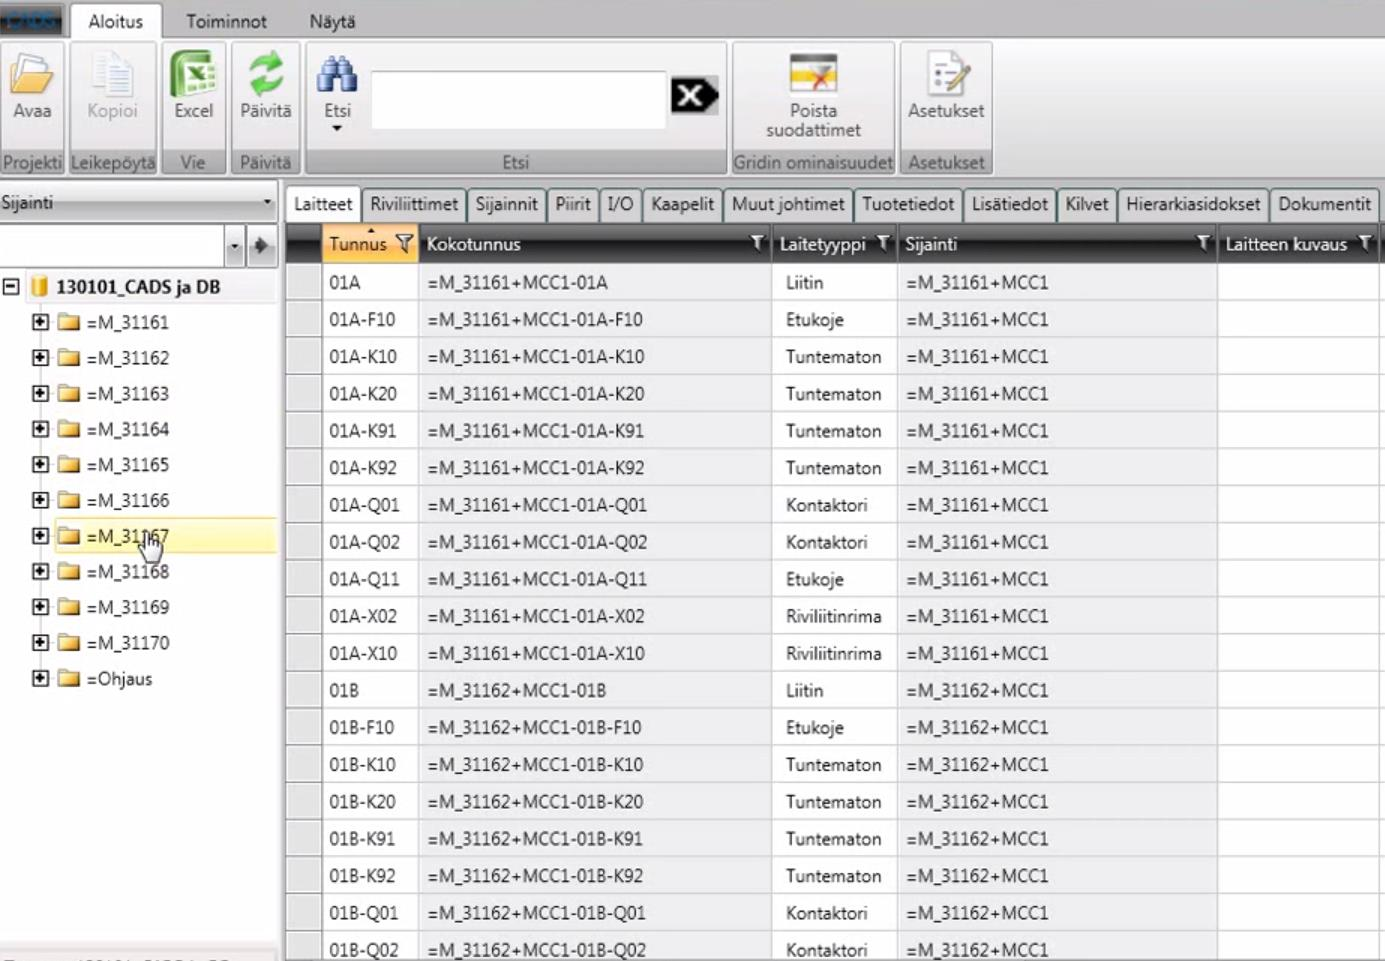This screenshot has height=961, width=1385.
Task: Select row header of device 01B
Action: pos(303,690)
